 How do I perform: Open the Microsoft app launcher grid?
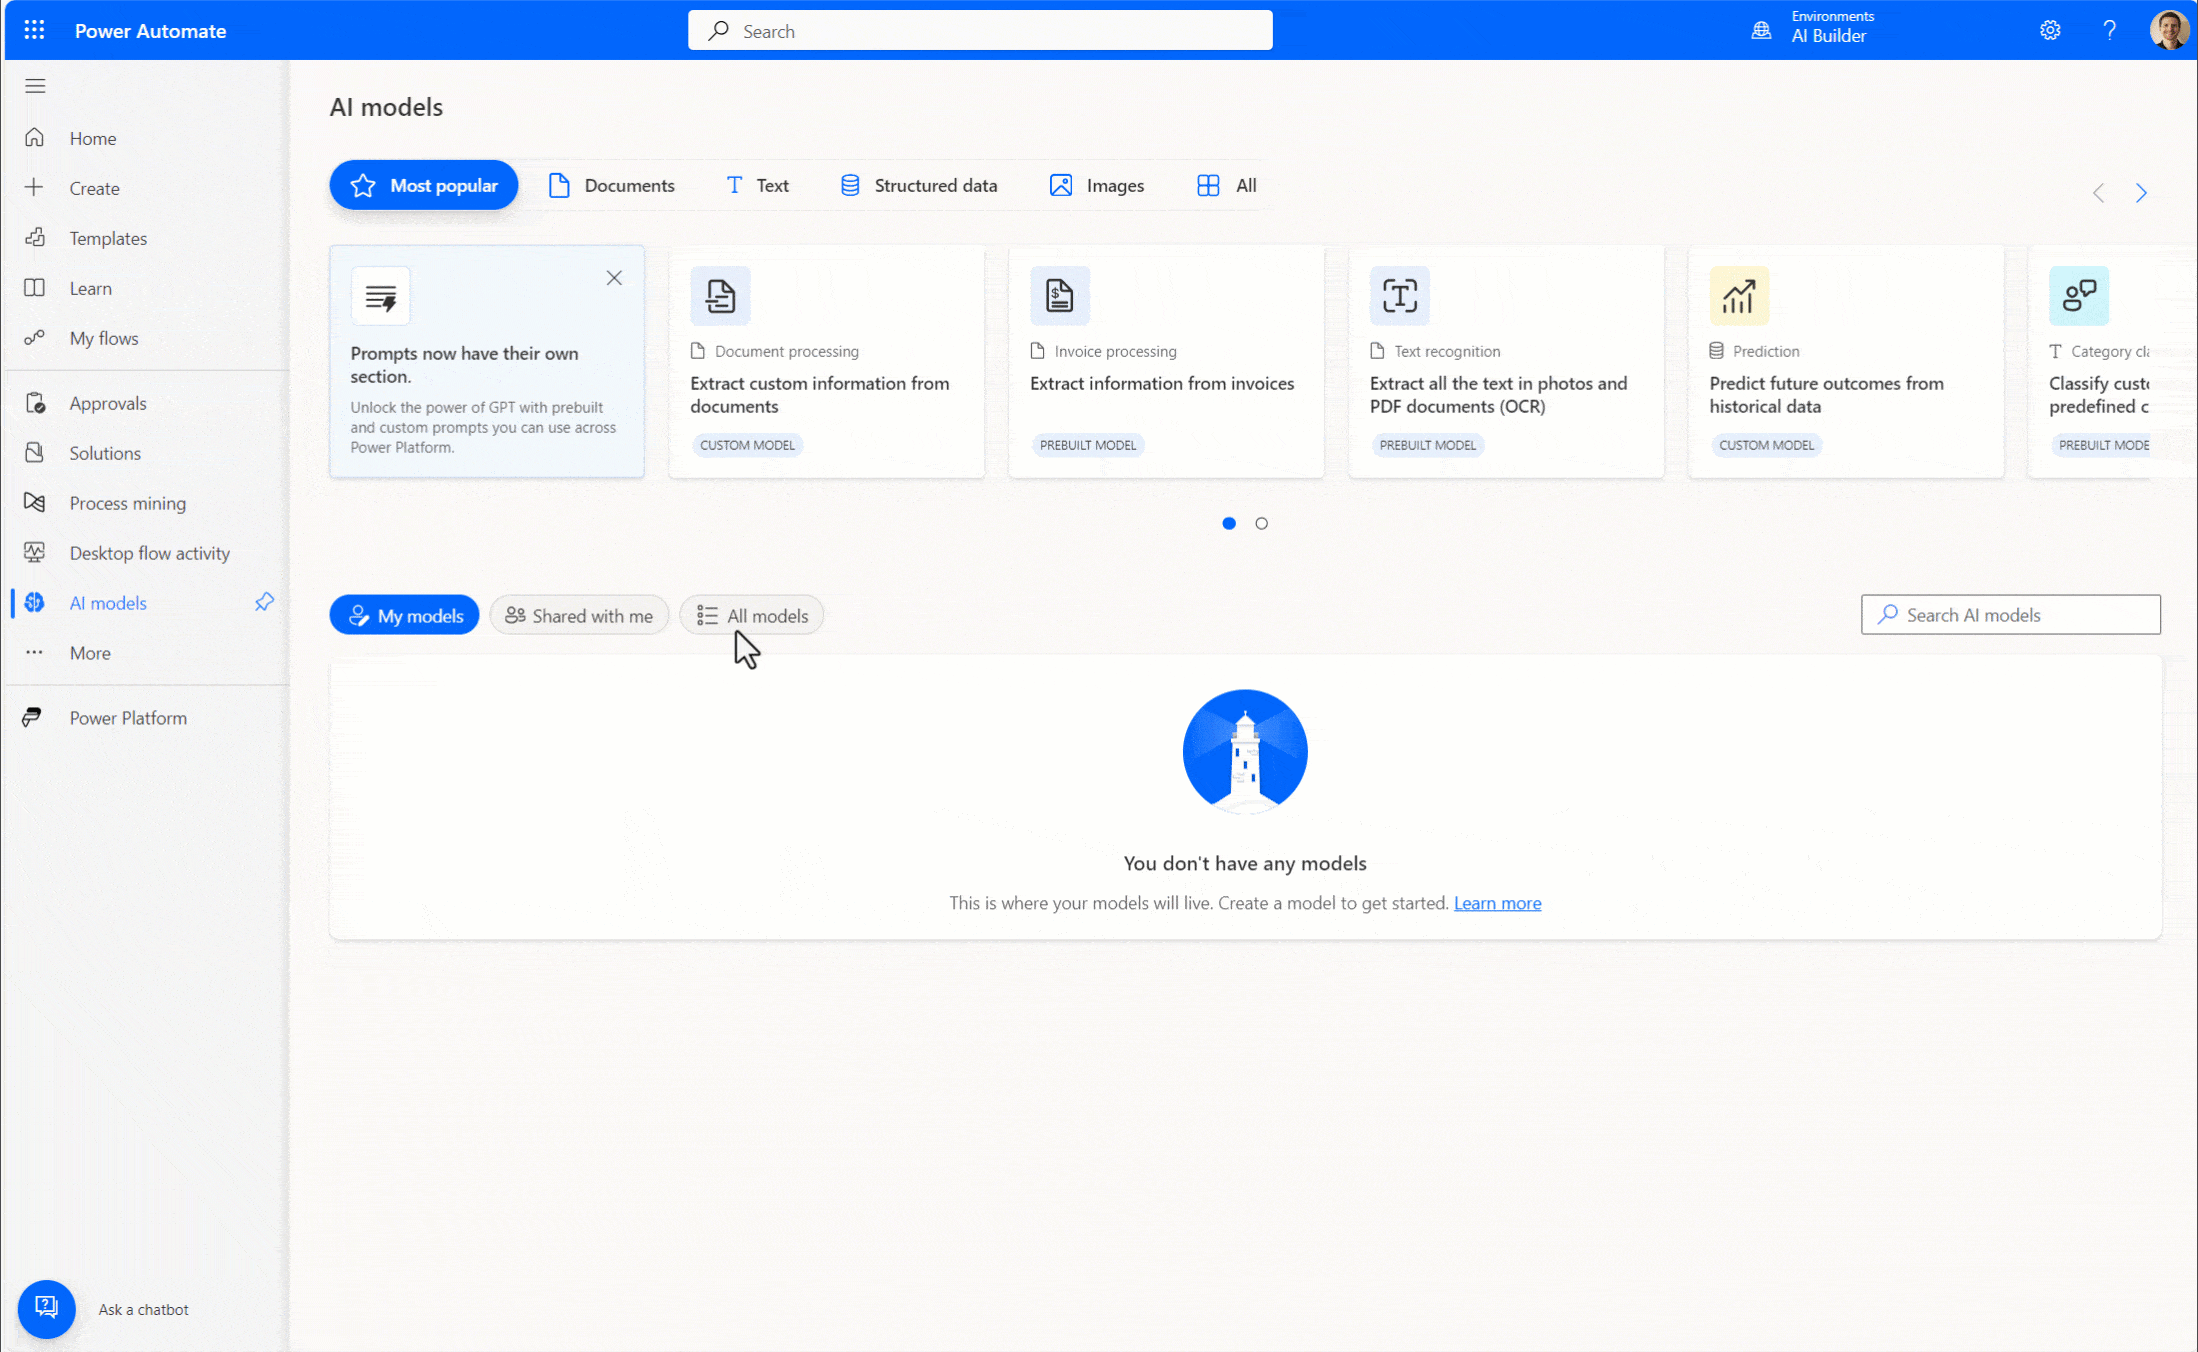click(34, 30)
